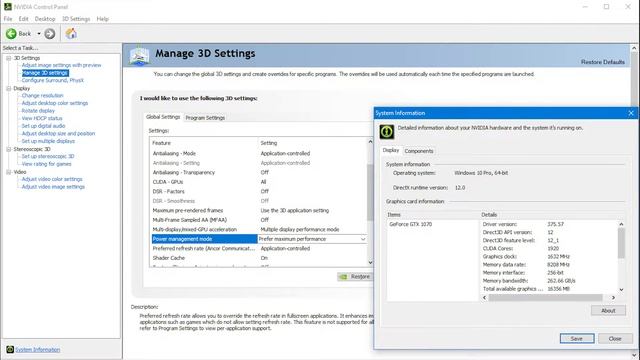Image resolution: width=640 pixels, height=360 pixels.
Task: Select Preferred refresh rate row
Action: point(259,249)
